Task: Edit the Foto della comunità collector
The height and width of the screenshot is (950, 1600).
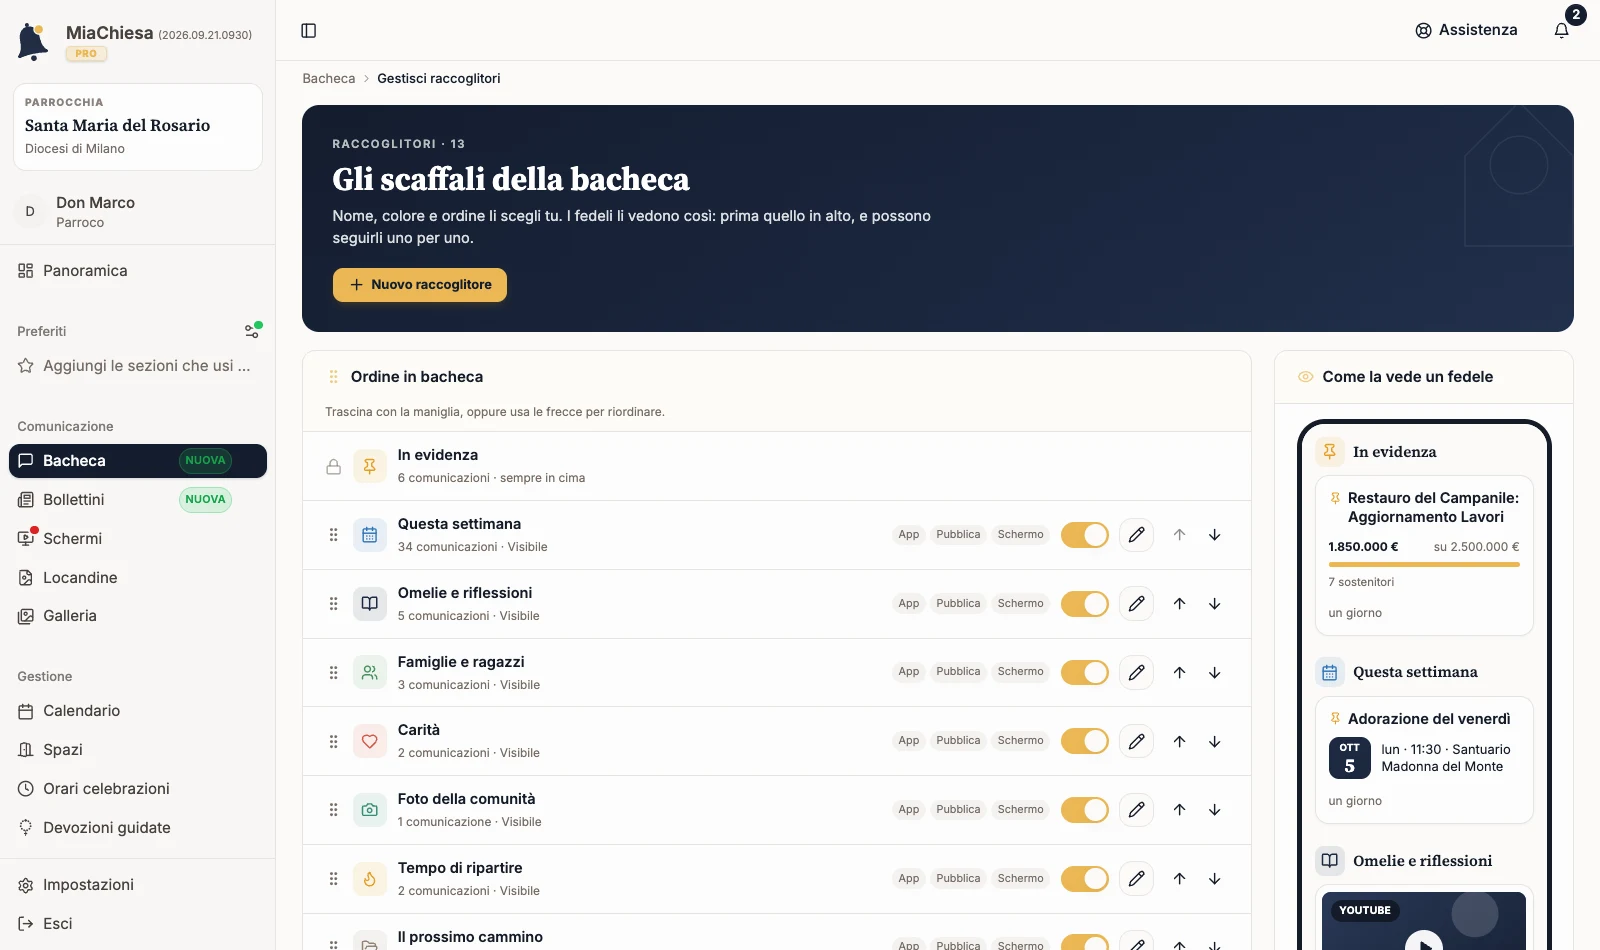Action: [1137, 810]
